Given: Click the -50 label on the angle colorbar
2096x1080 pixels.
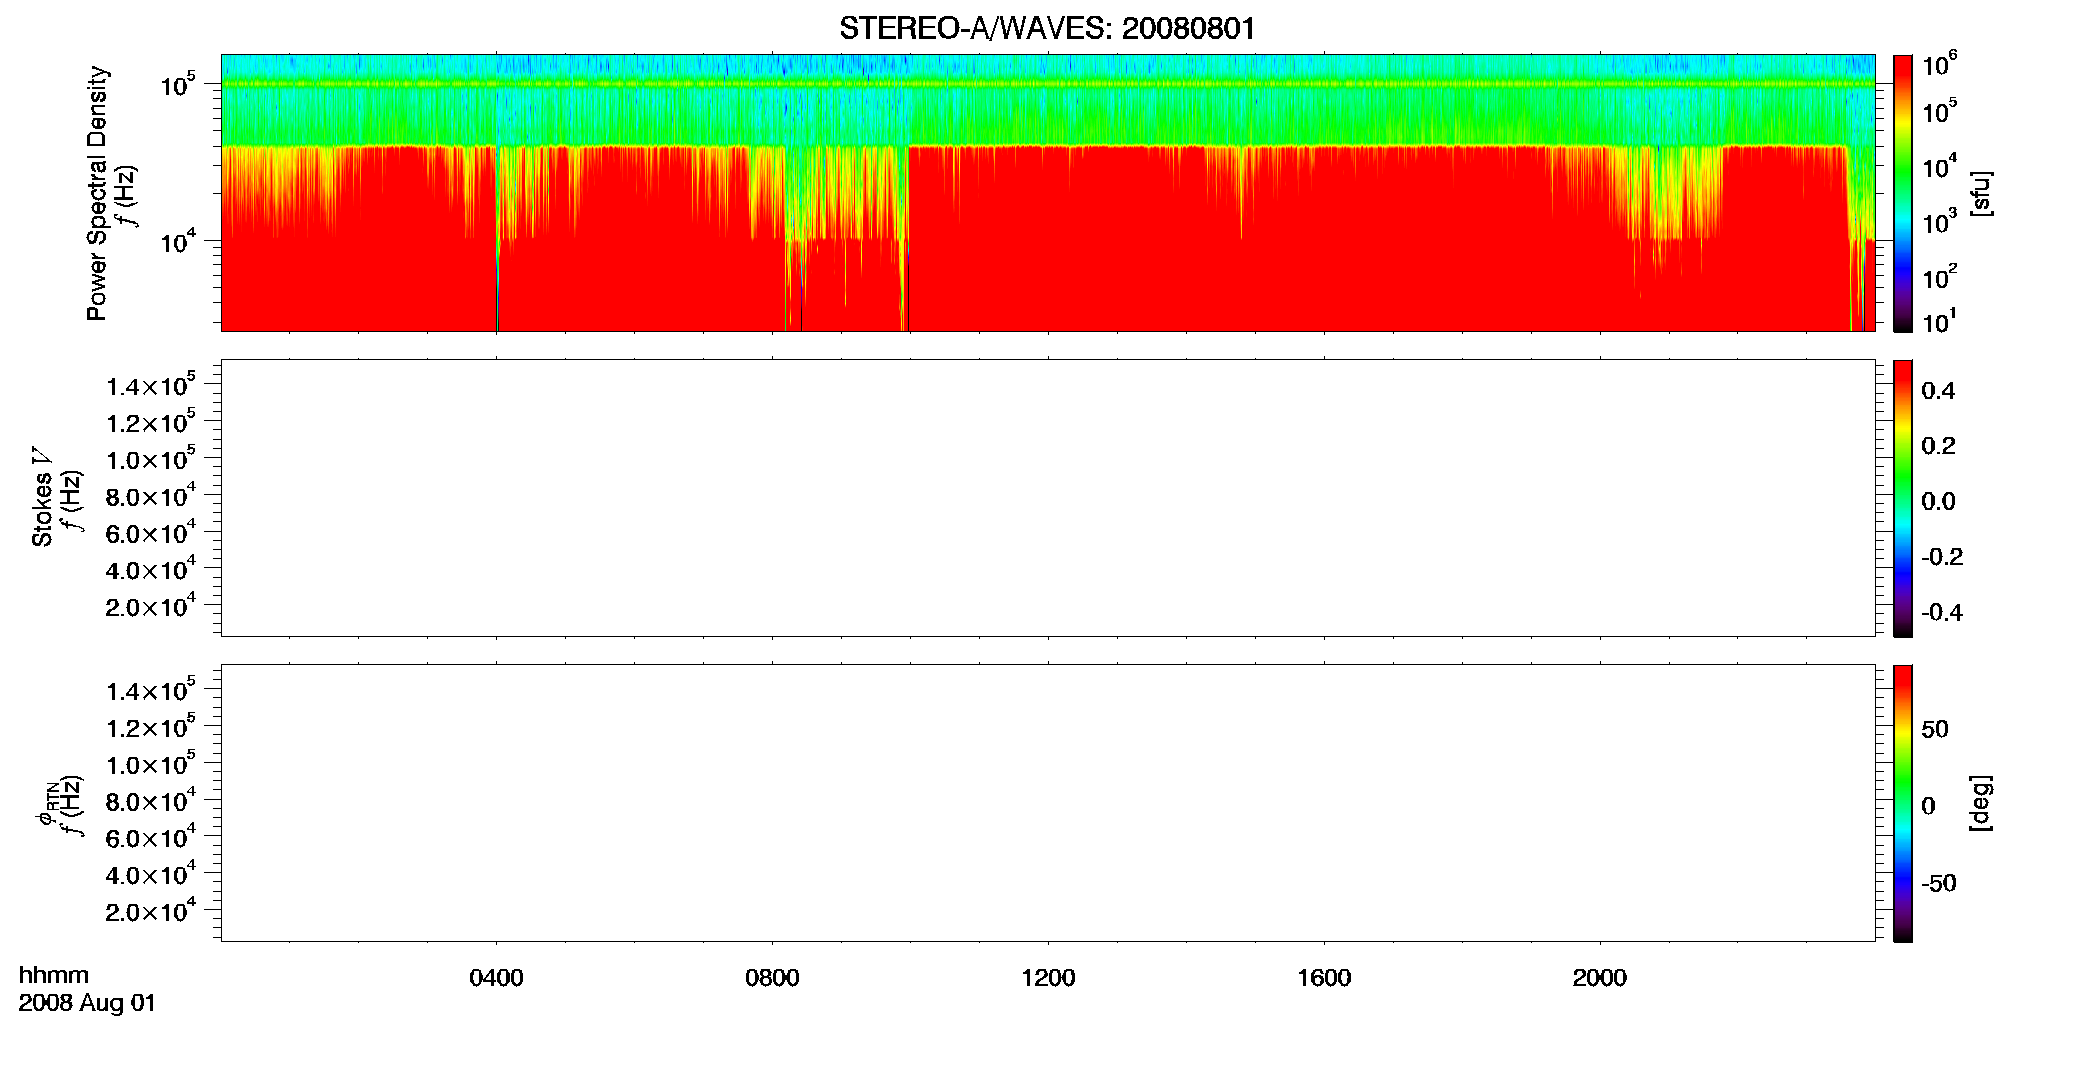Looking at the screenshot, I should coord(1939,883).
